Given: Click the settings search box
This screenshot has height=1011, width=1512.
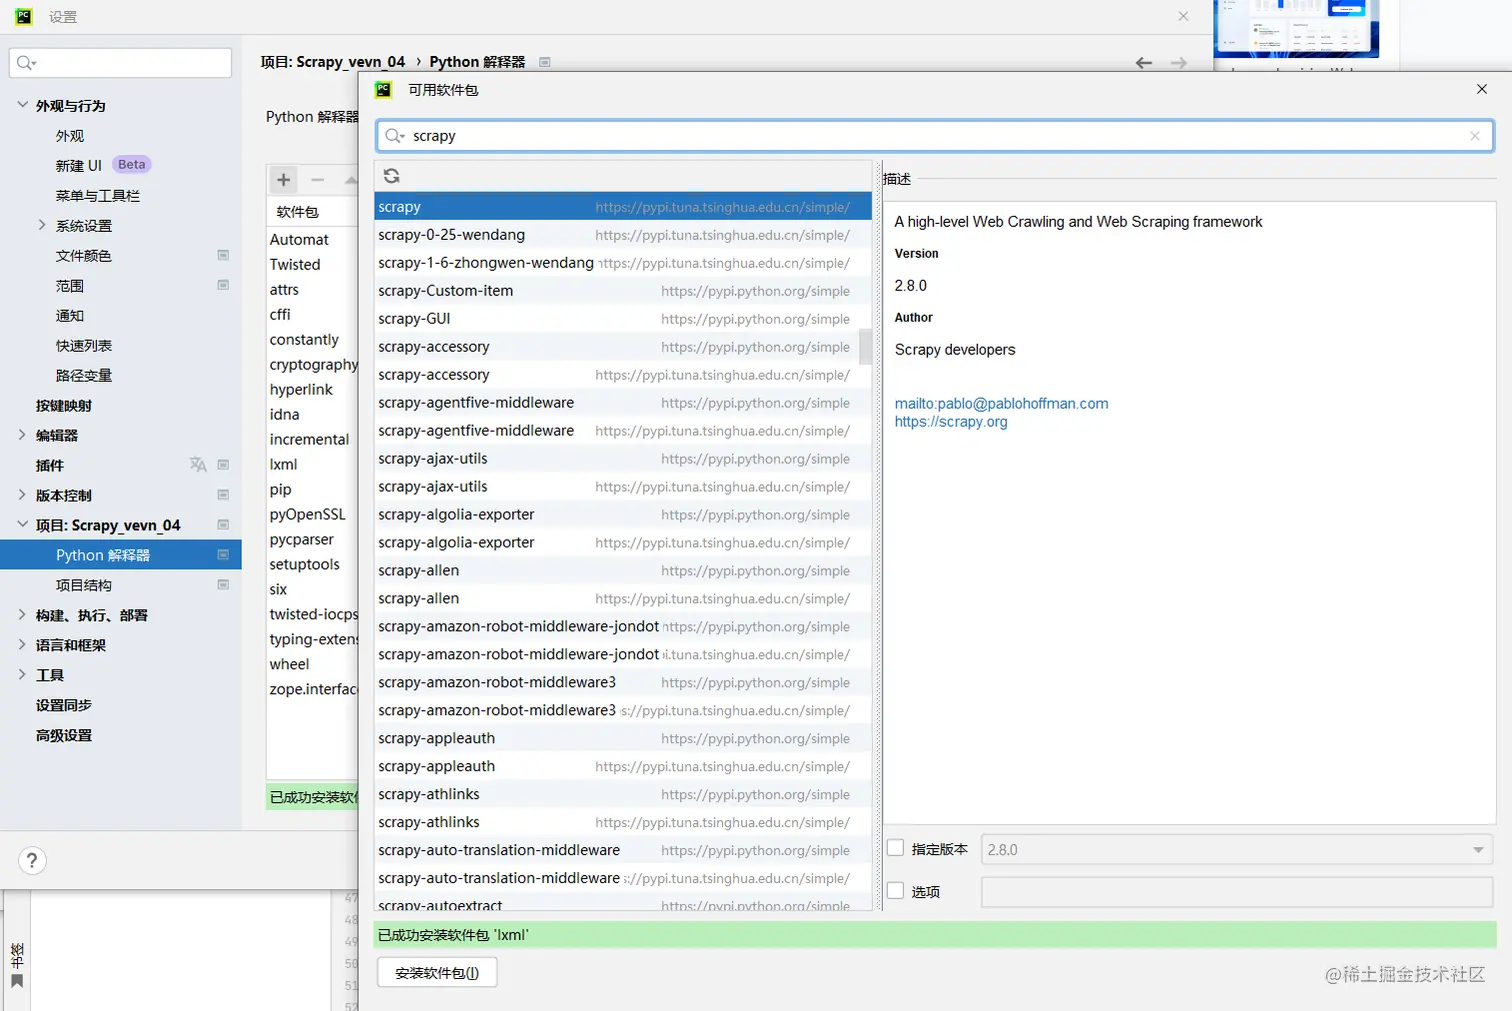Looking at the screenshot, I should coord(121,63).
